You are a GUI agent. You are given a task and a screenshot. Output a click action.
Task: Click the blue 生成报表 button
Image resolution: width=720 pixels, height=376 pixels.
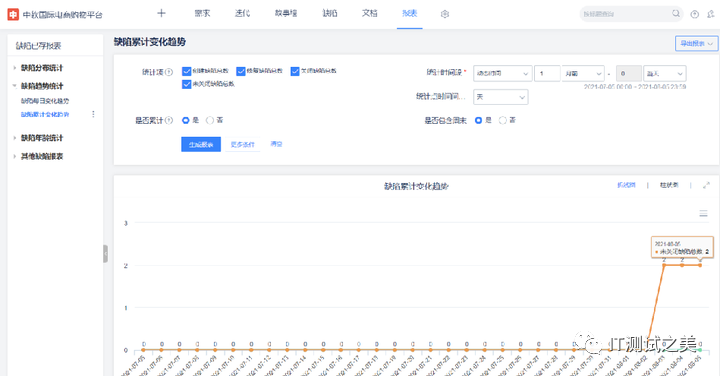[x=201, y=144]
